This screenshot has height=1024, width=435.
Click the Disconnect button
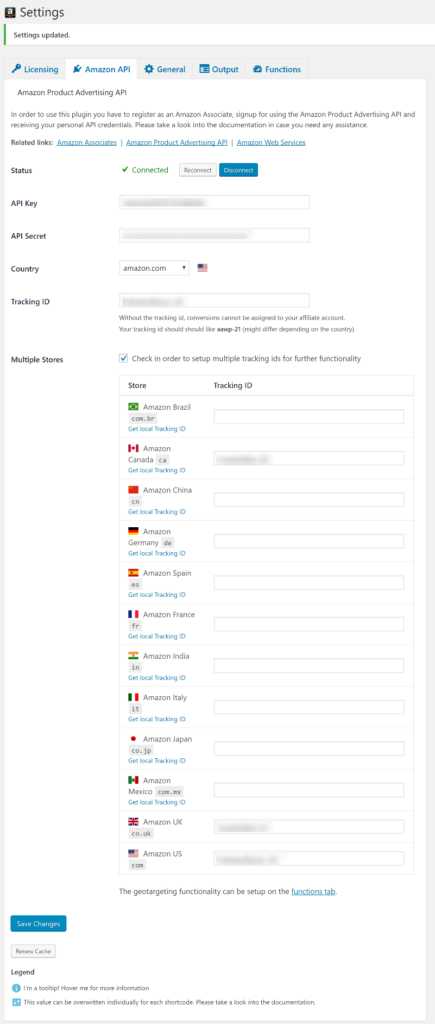(x=238, y=170)
